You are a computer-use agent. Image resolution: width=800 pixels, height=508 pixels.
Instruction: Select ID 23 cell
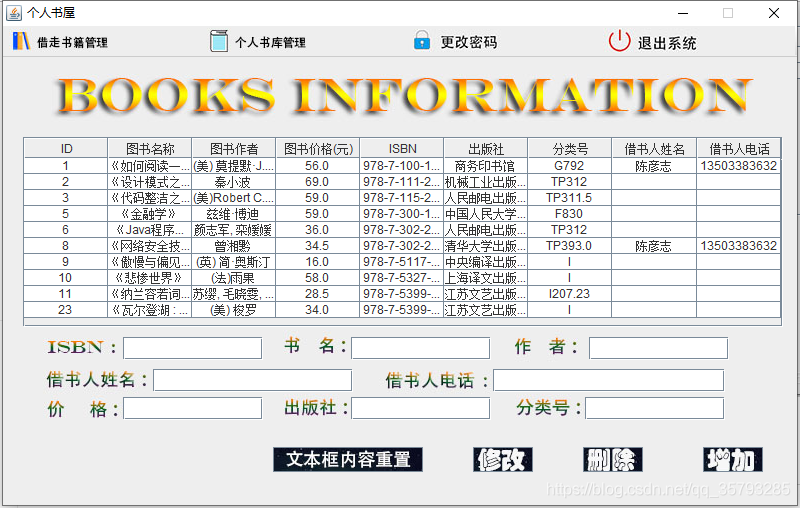click(66, 310)
